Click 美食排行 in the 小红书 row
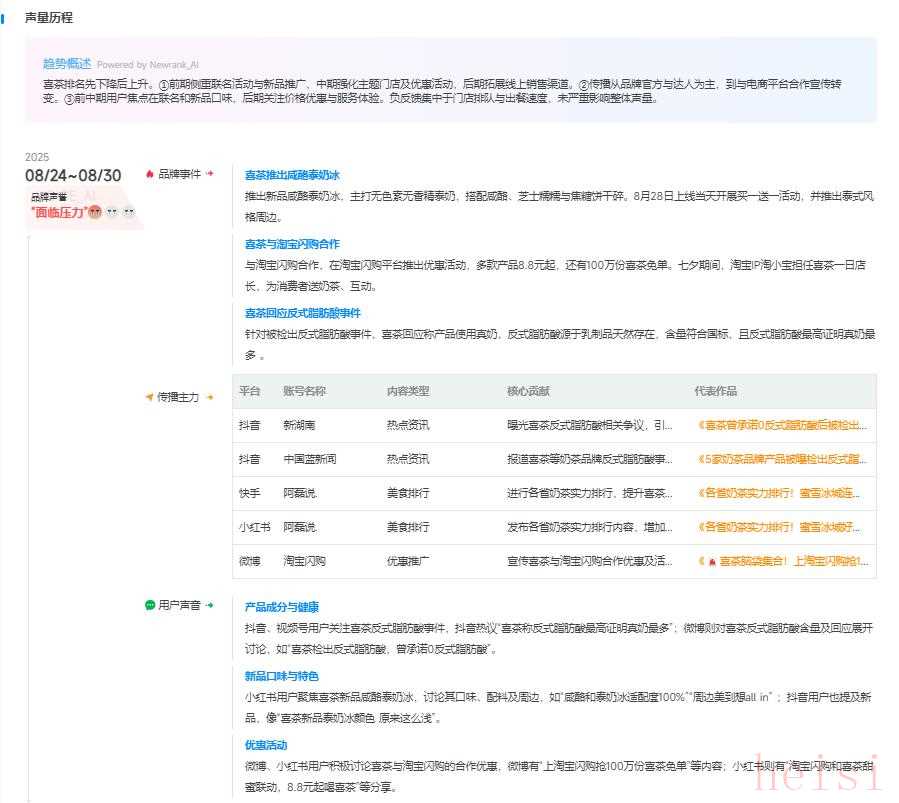899x803 pixels. [x=408, y=527]
